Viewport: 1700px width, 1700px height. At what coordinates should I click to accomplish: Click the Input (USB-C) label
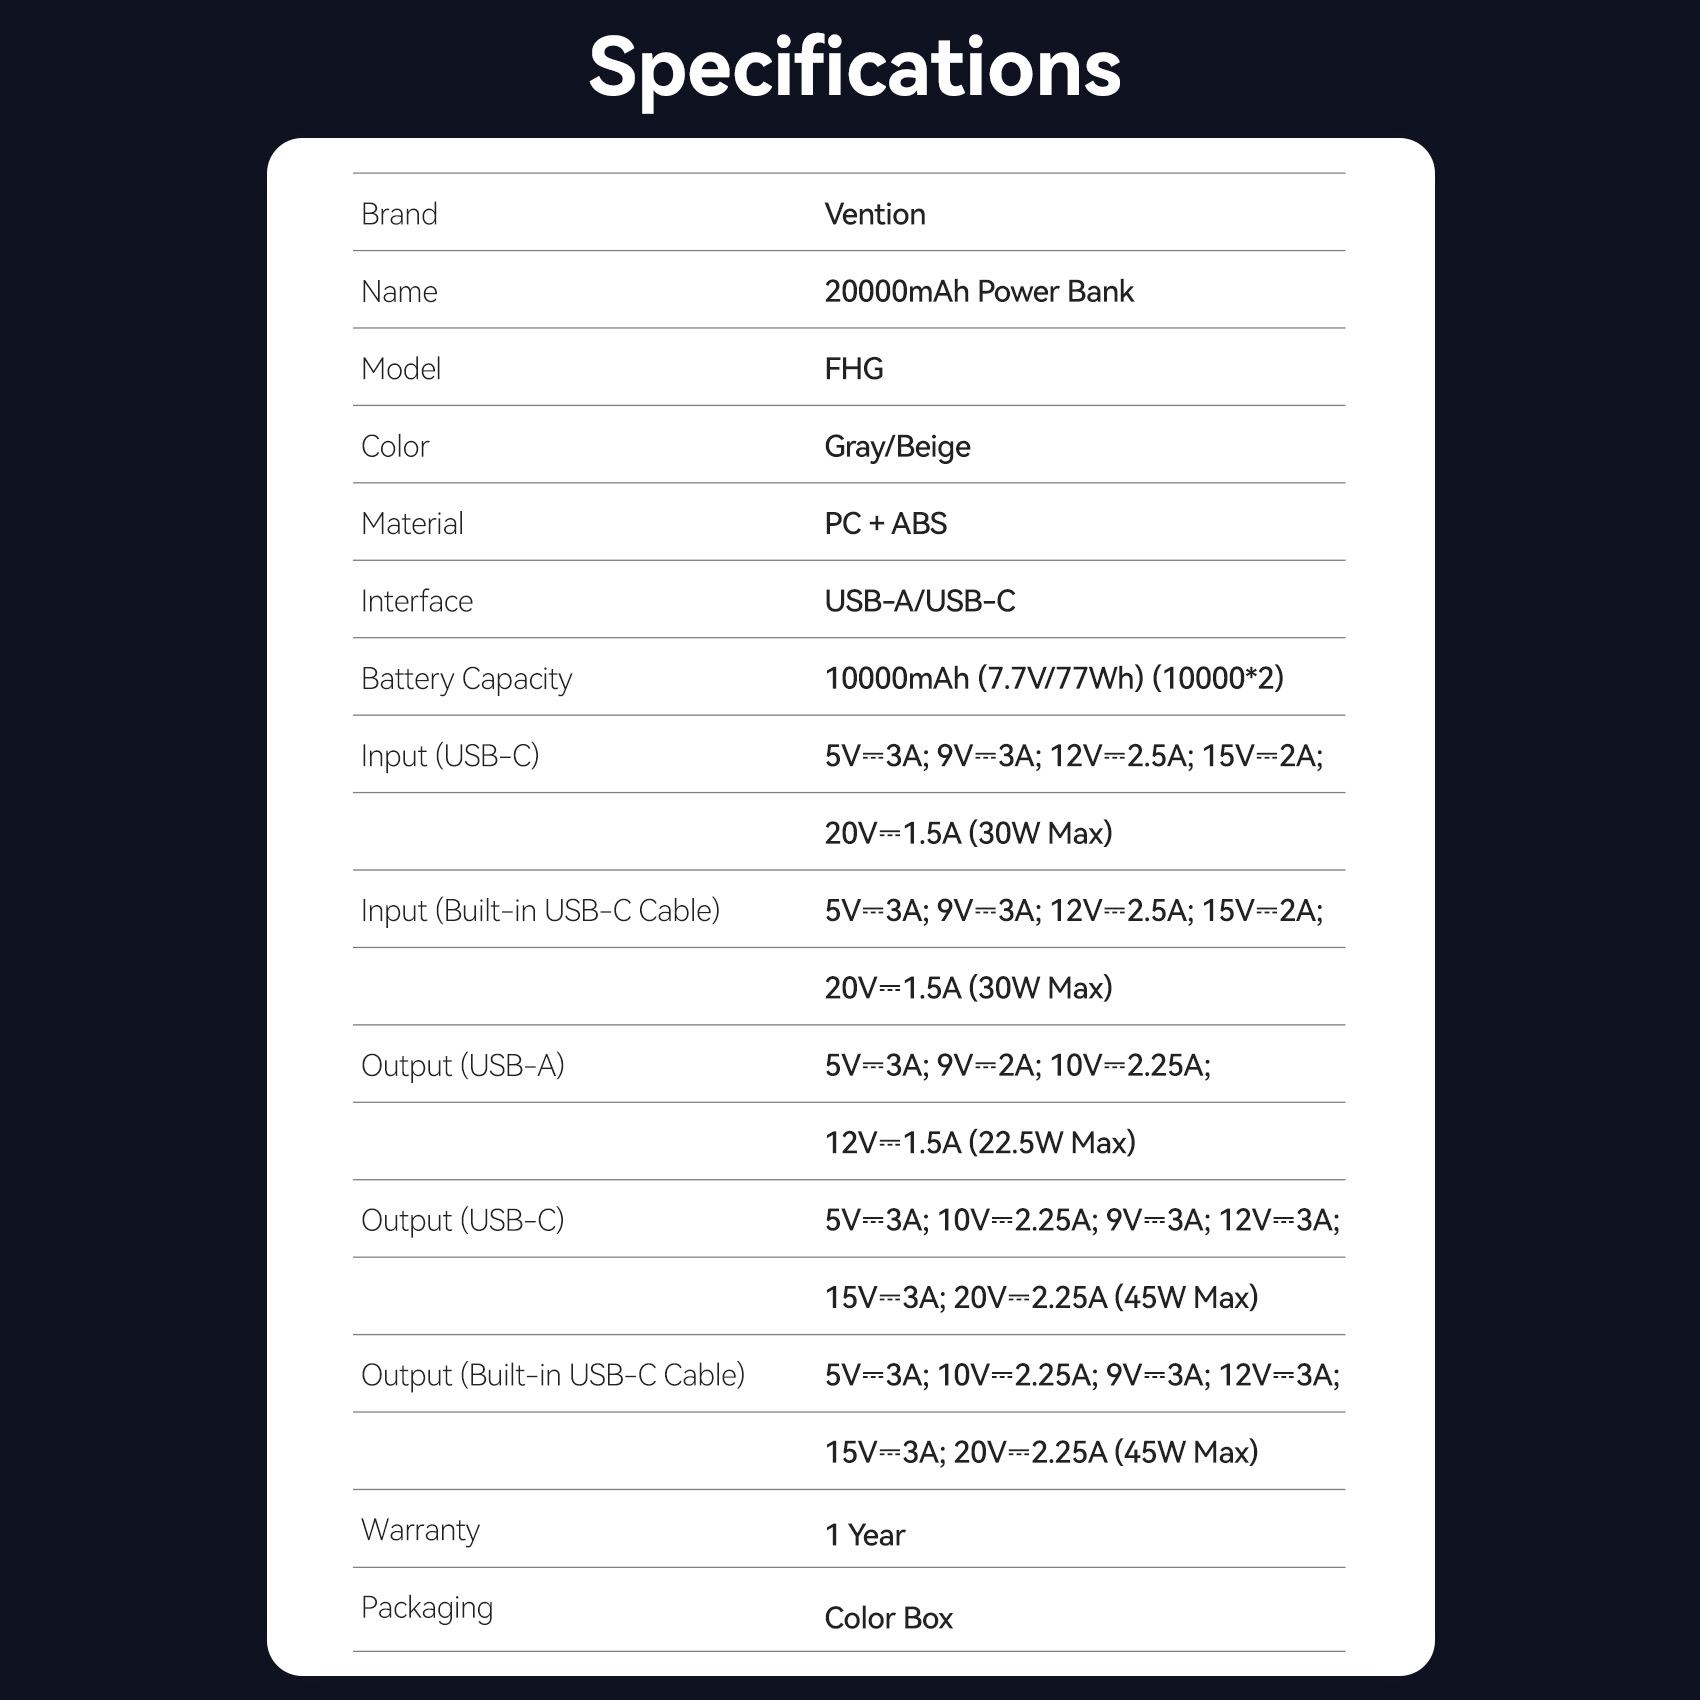(450, 756)
